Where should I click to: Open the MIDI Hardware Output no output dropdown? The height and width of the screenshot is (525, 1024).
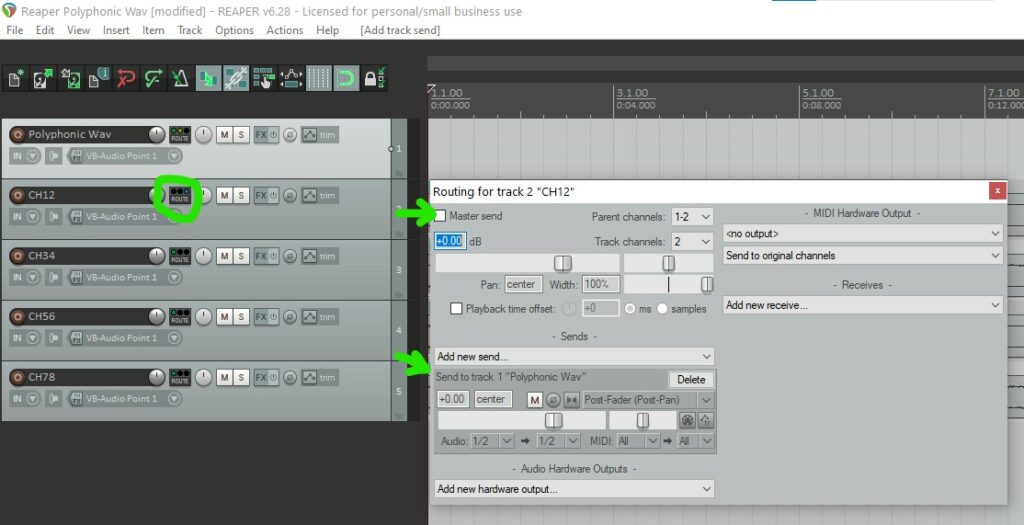coord(863,234)
